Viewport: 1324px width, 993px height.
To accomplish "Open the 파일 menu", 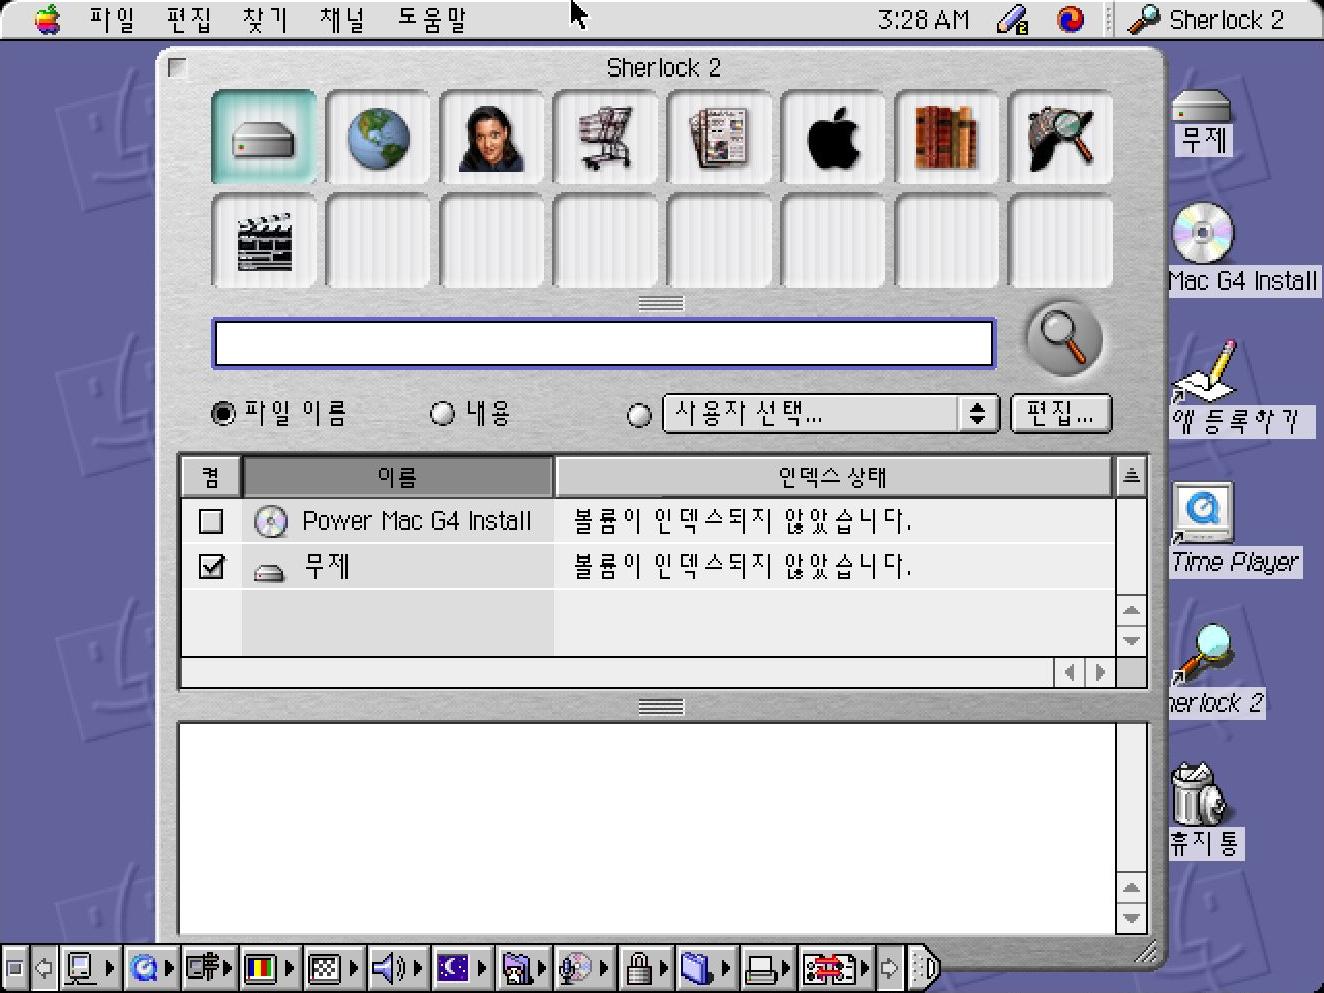I will 112,19.
